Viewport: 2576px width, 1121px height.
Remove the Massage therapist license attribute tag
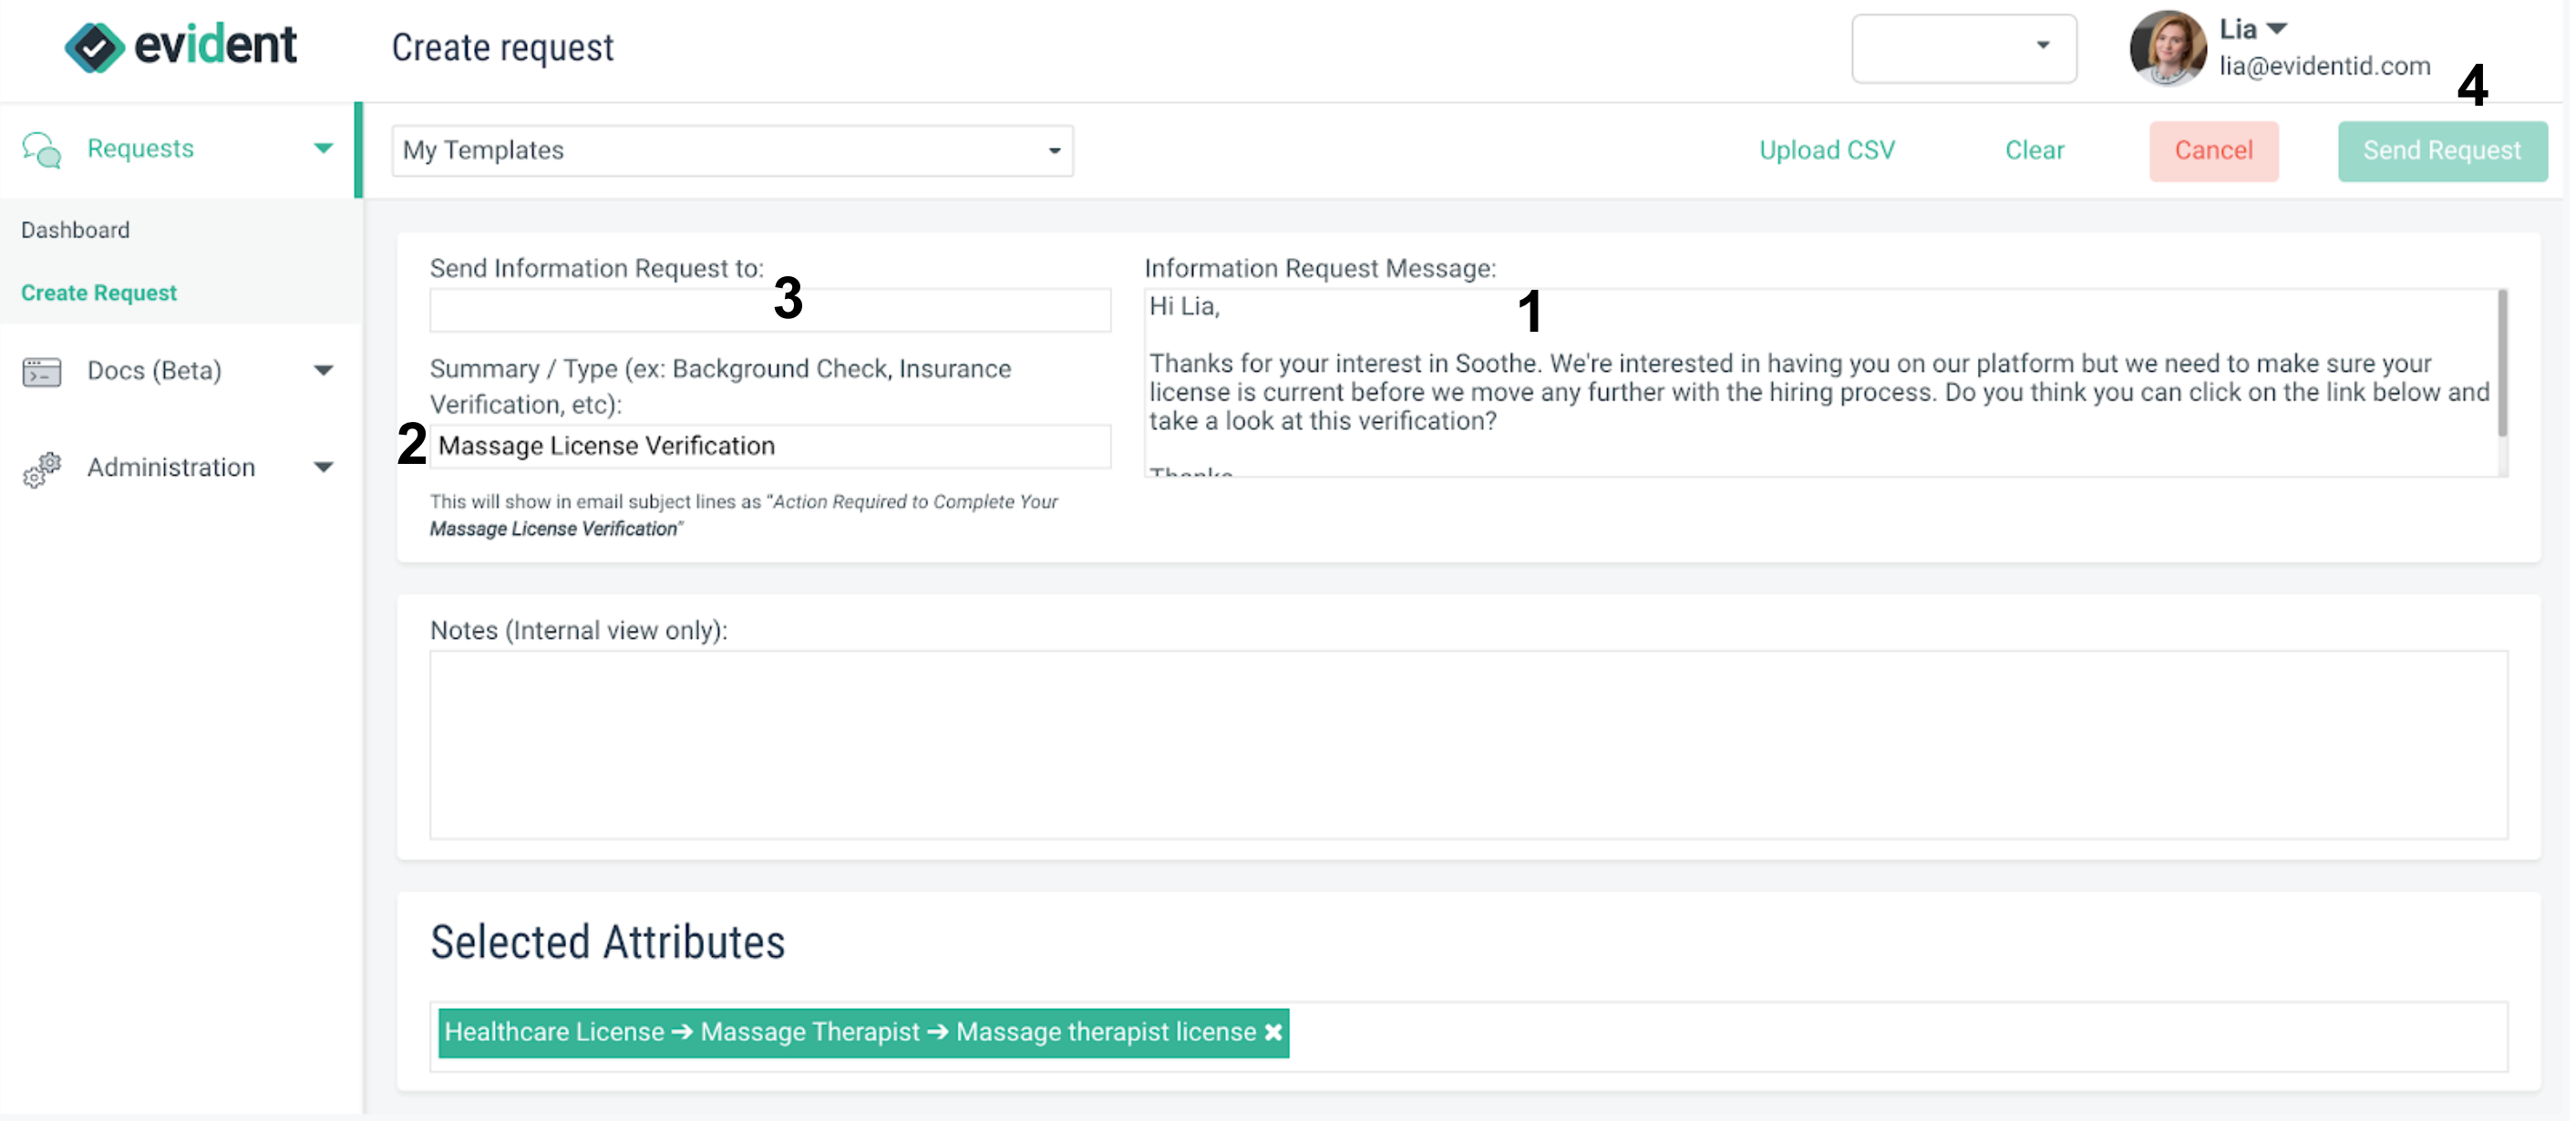coord(1273,1032)
